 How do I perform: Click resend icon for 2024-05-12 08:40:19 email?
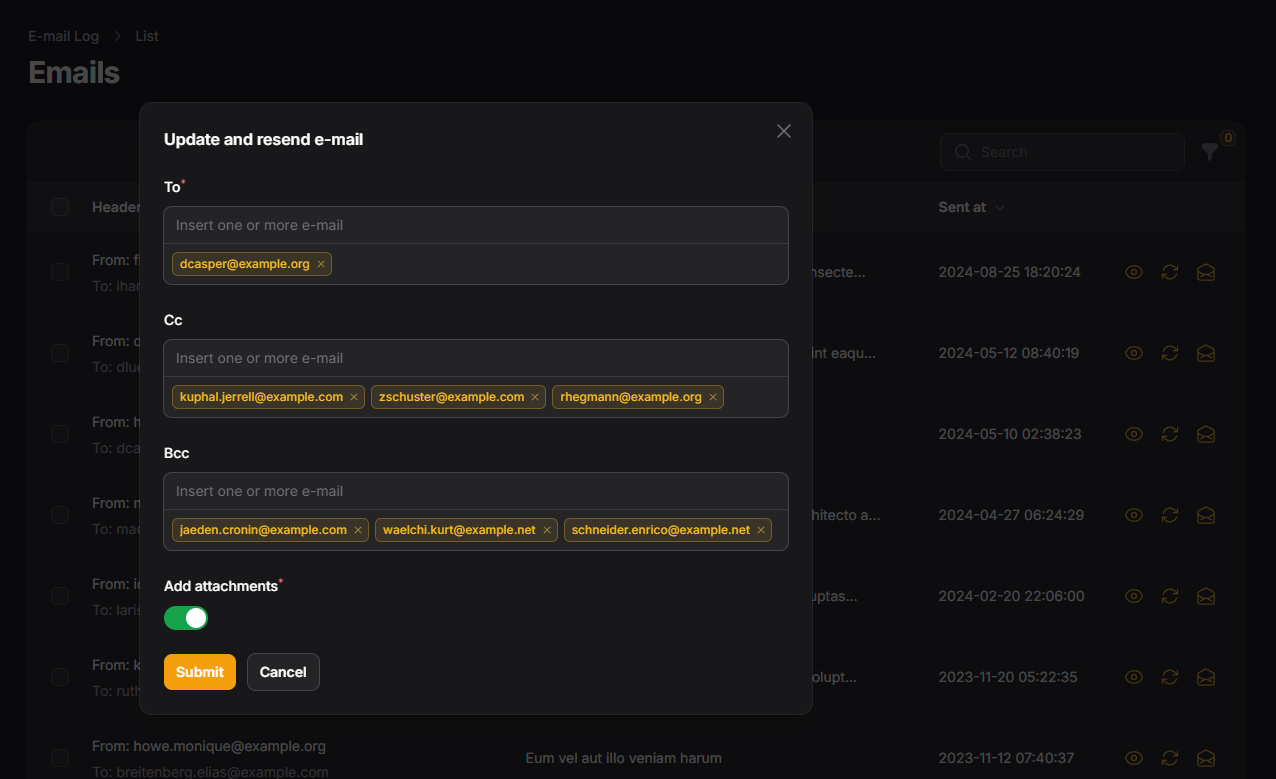(x=1170, y=353)
